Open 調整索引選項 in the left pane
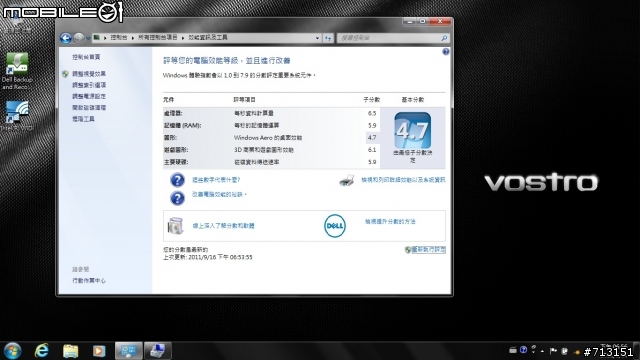Image resolution: width=640 pixels, height=360 pixels. tap(89, 85)
